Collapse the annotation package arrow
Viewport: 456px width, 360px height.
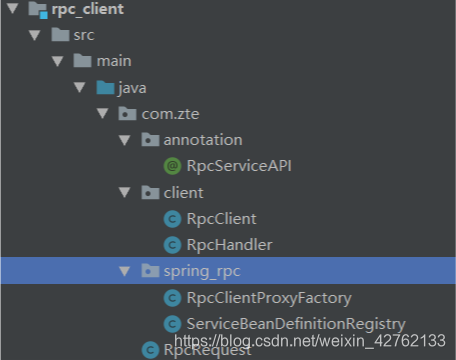point(125,140)
